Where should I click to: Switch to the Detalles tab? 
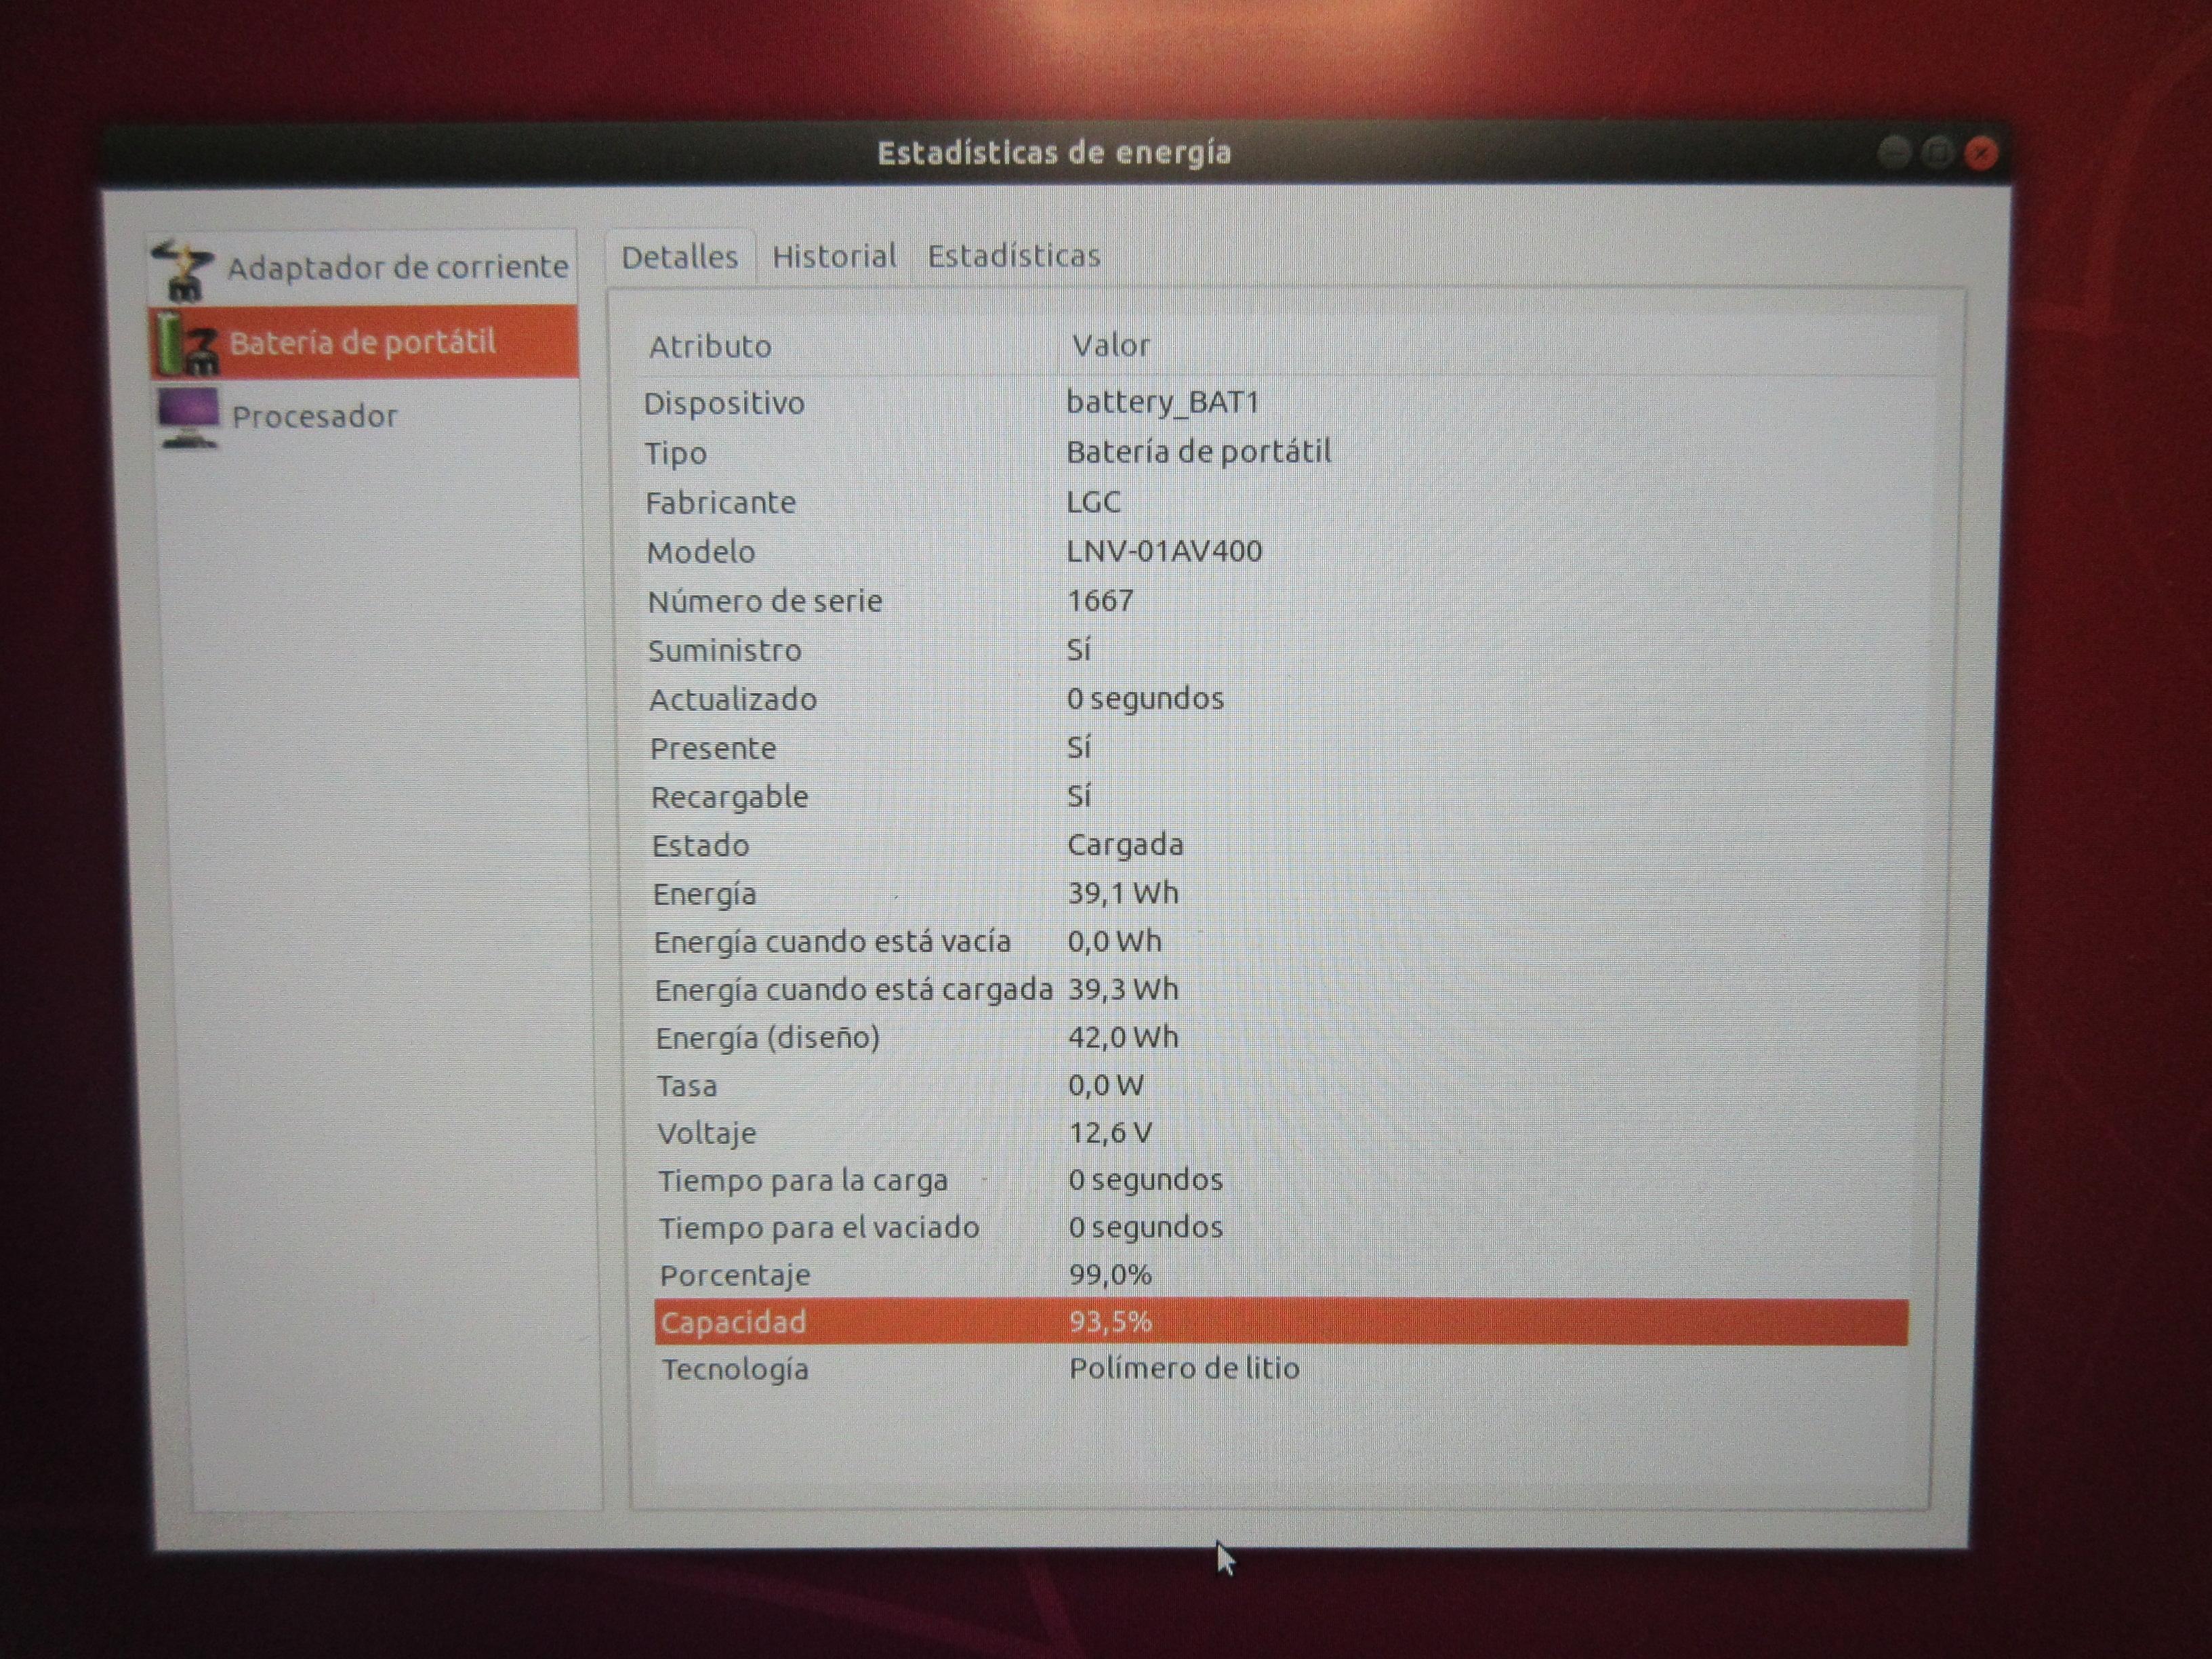point(680,257)
